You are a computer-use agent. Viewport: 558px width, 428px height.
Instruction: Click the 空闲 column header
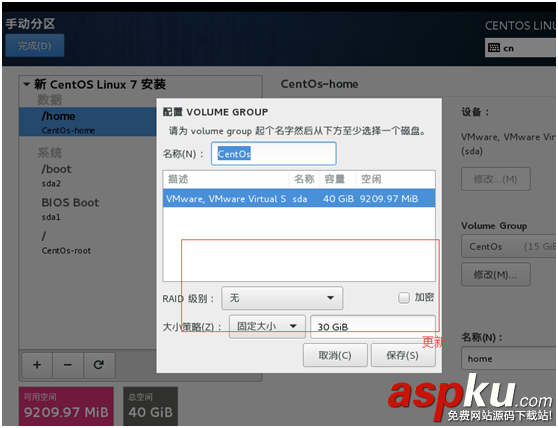pos(395,179)
